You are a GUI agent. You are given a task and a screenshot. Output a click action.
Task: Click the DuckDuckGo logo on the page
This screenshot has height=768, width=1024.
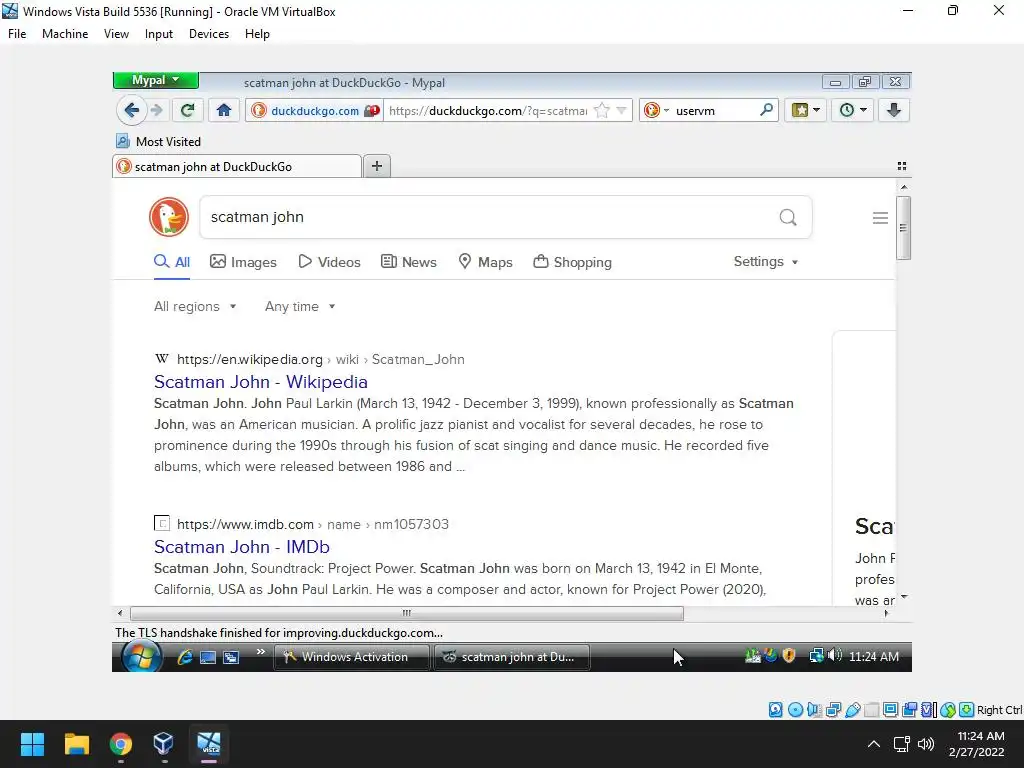pyautogui.click(x=168, y=217)
